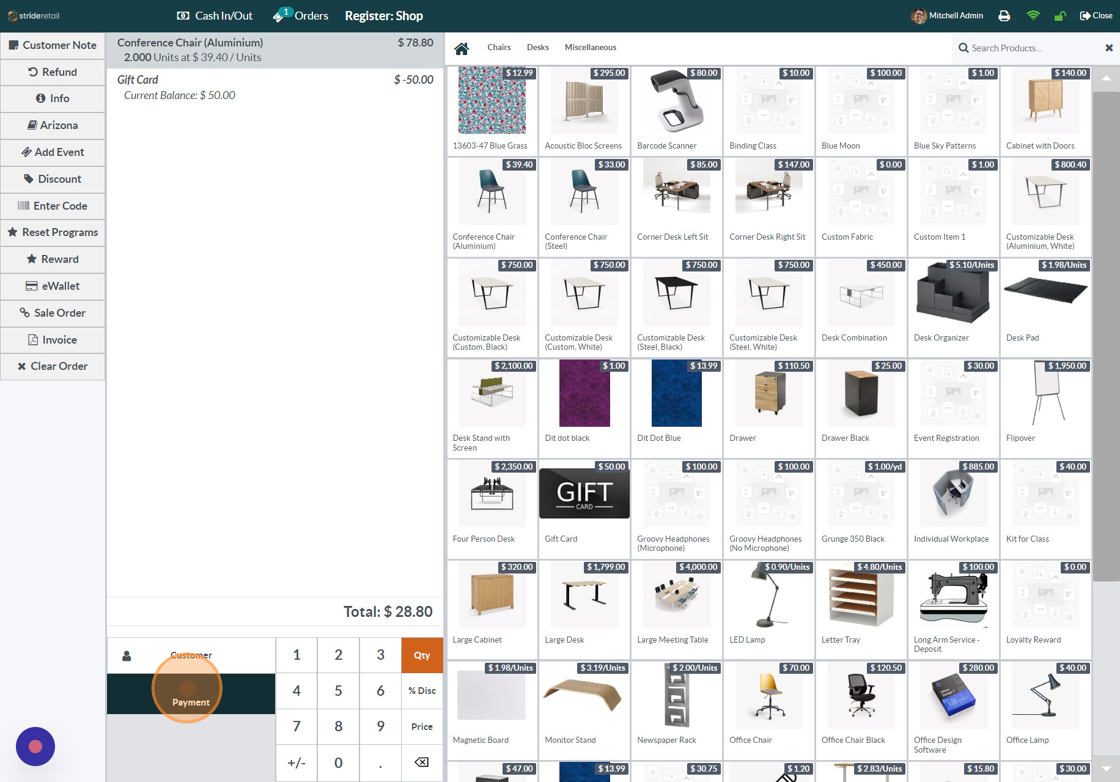
Task: Open Mitchell Admin user menu
Action: click(x=947, y=16)
